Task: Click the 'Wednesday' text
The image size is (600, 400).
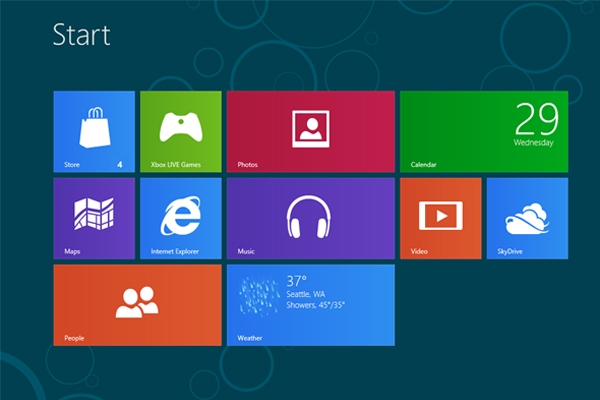Action: point(533,142)
